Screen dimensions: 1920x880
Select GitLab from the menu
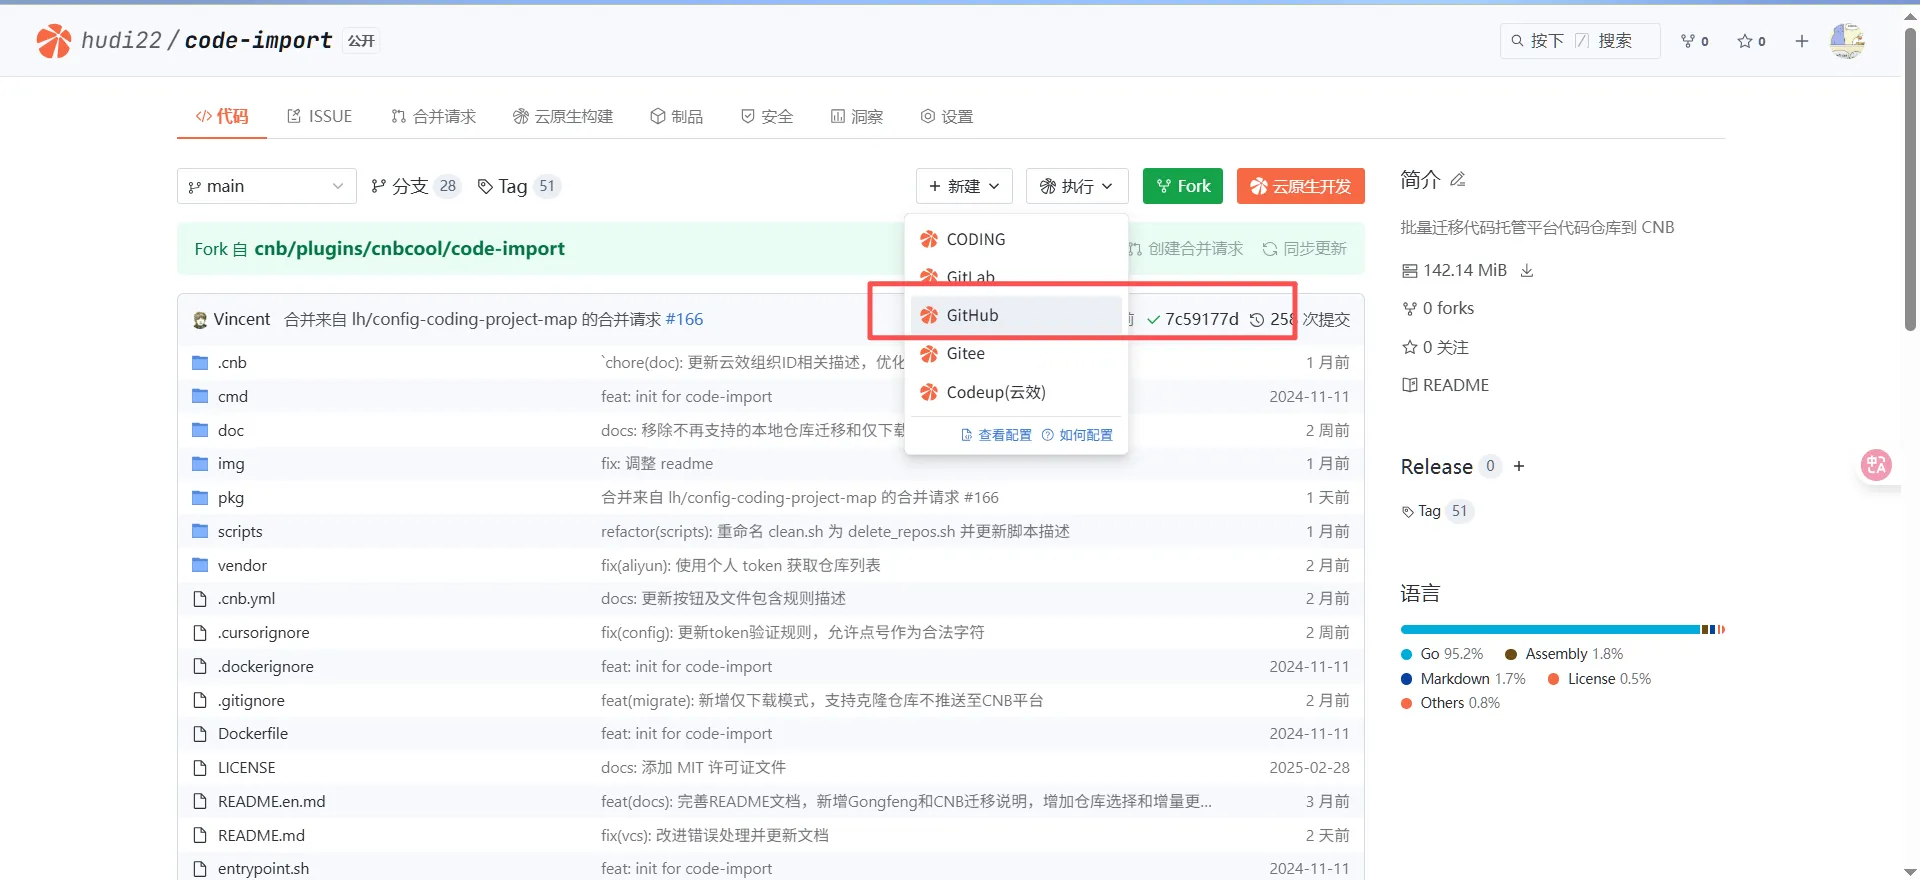click(1016, 277)
